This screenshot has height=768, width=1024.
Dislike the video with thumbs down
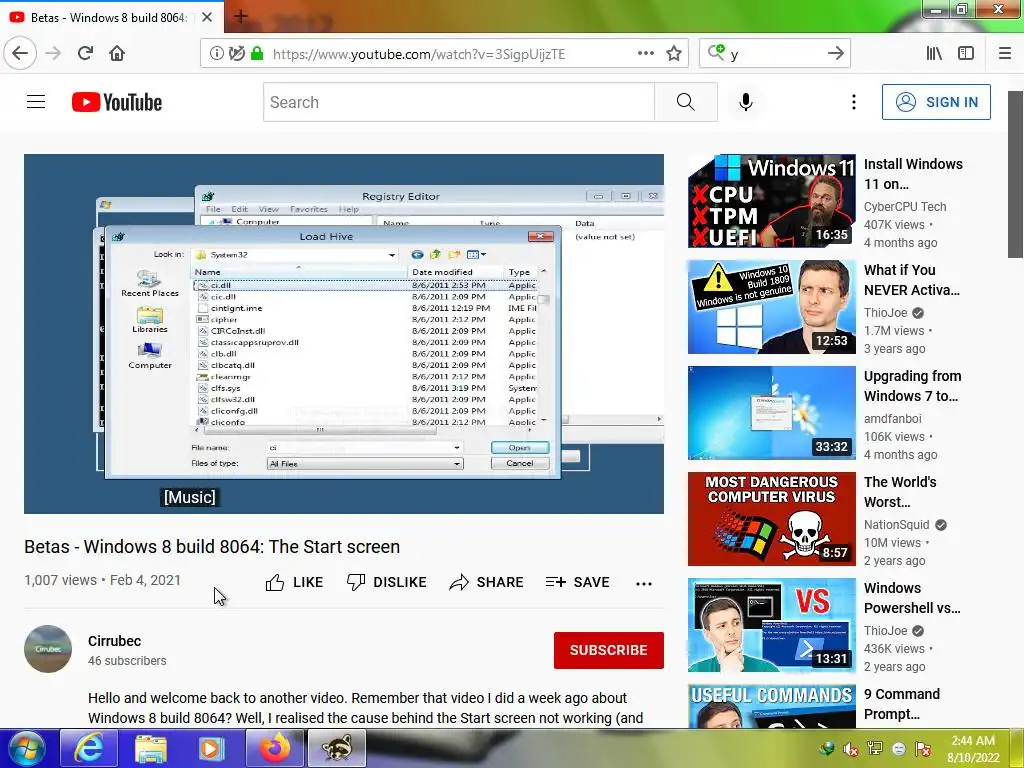[x=387, y=583]
